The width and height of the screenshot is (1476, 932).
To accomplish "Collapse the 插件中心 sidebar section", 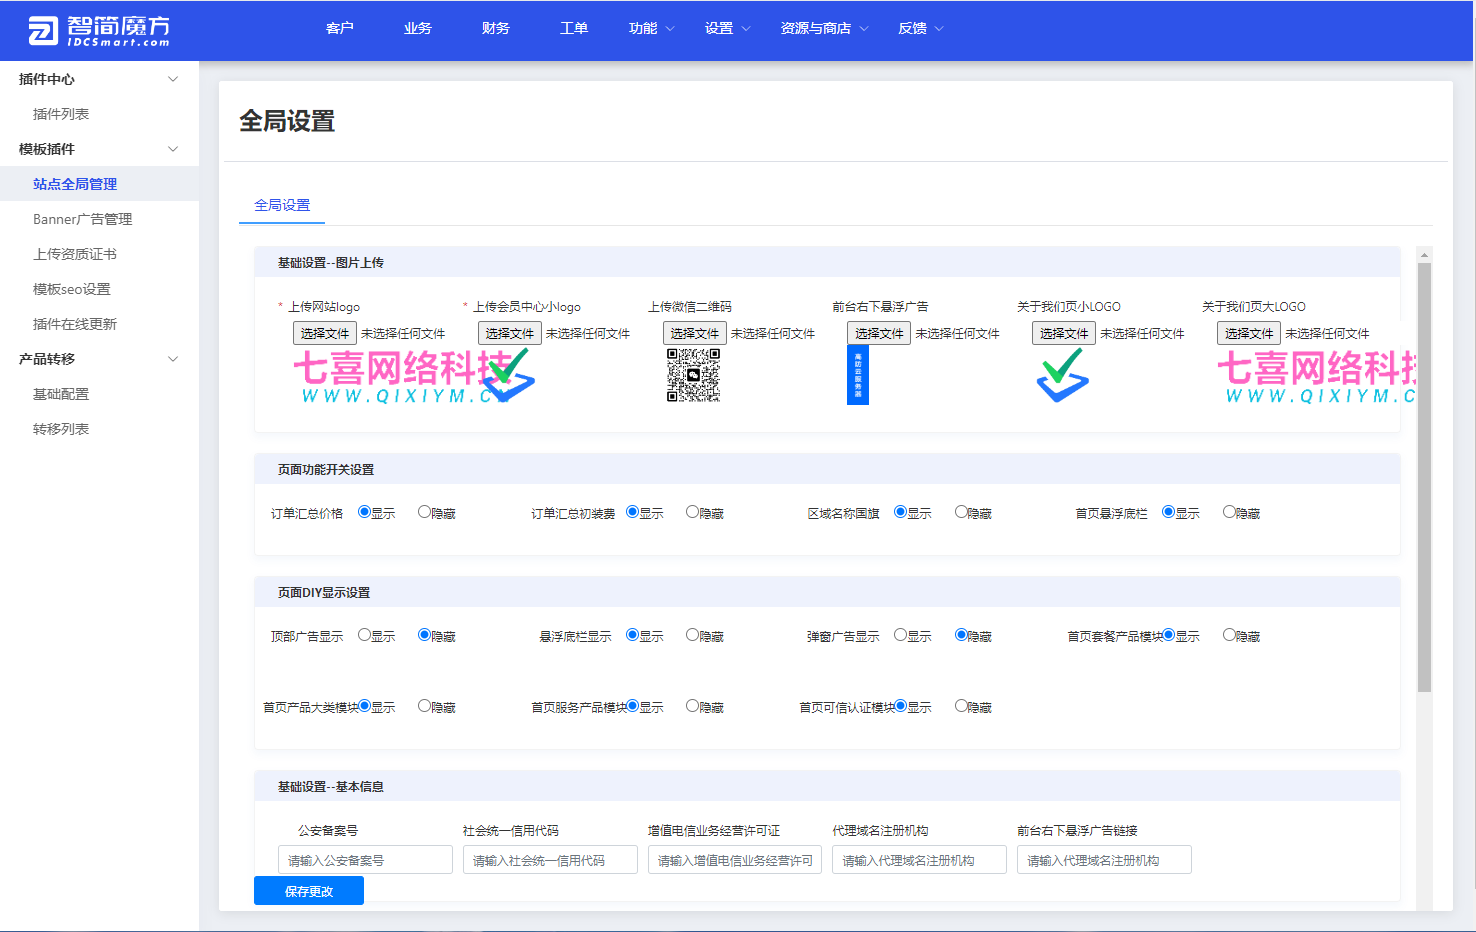I will 172,78.
